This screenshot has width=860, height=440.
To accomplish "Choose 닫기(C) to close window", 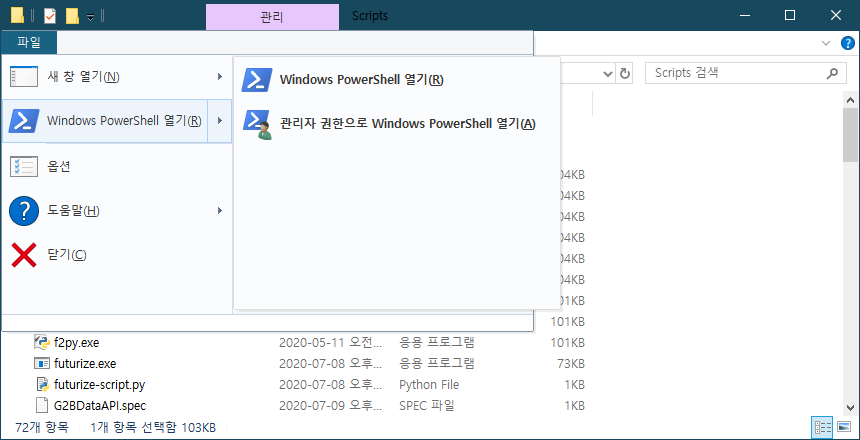I will click(x=116, y=255).
